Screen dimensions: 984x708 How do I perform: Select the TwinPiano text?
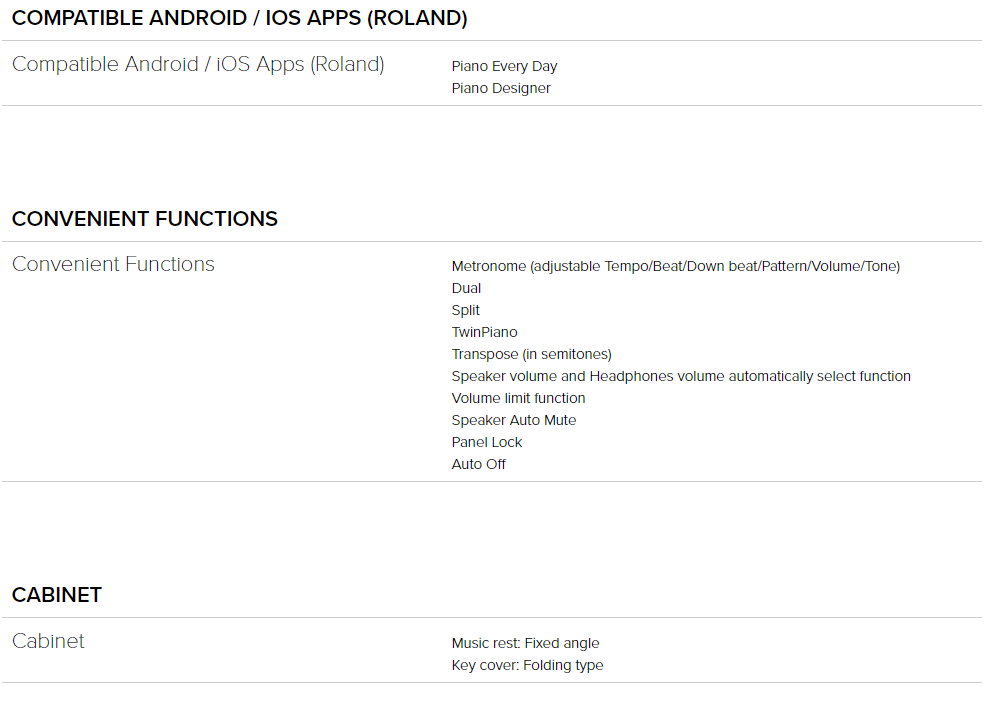click(x=484, y=333)
